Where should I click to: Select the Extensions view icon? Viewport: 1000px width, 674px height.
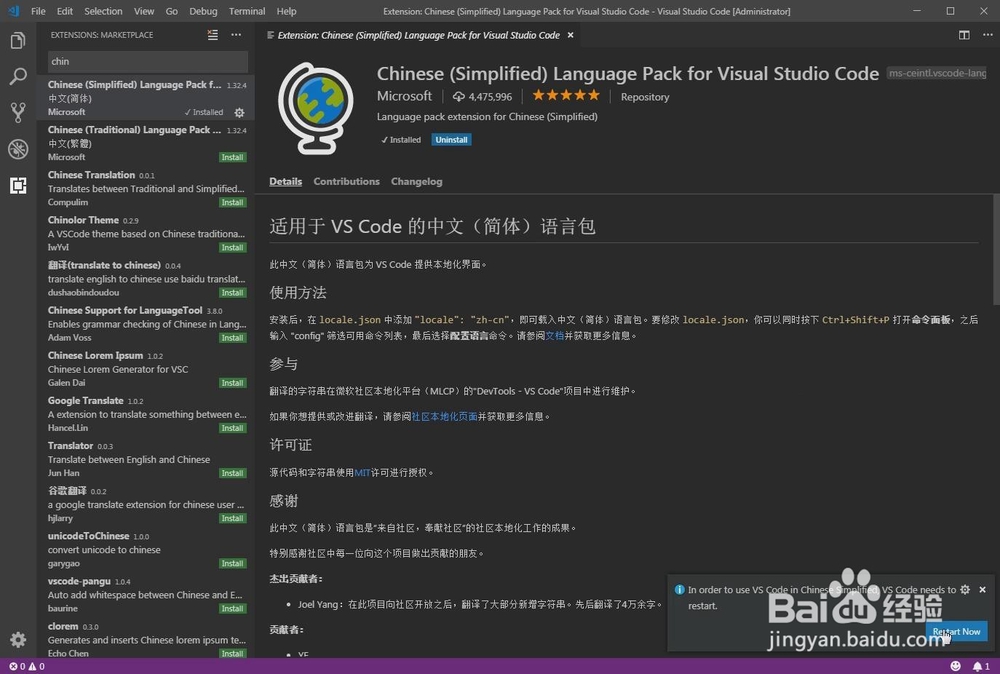pyautogui.click(x=18, y=186)
